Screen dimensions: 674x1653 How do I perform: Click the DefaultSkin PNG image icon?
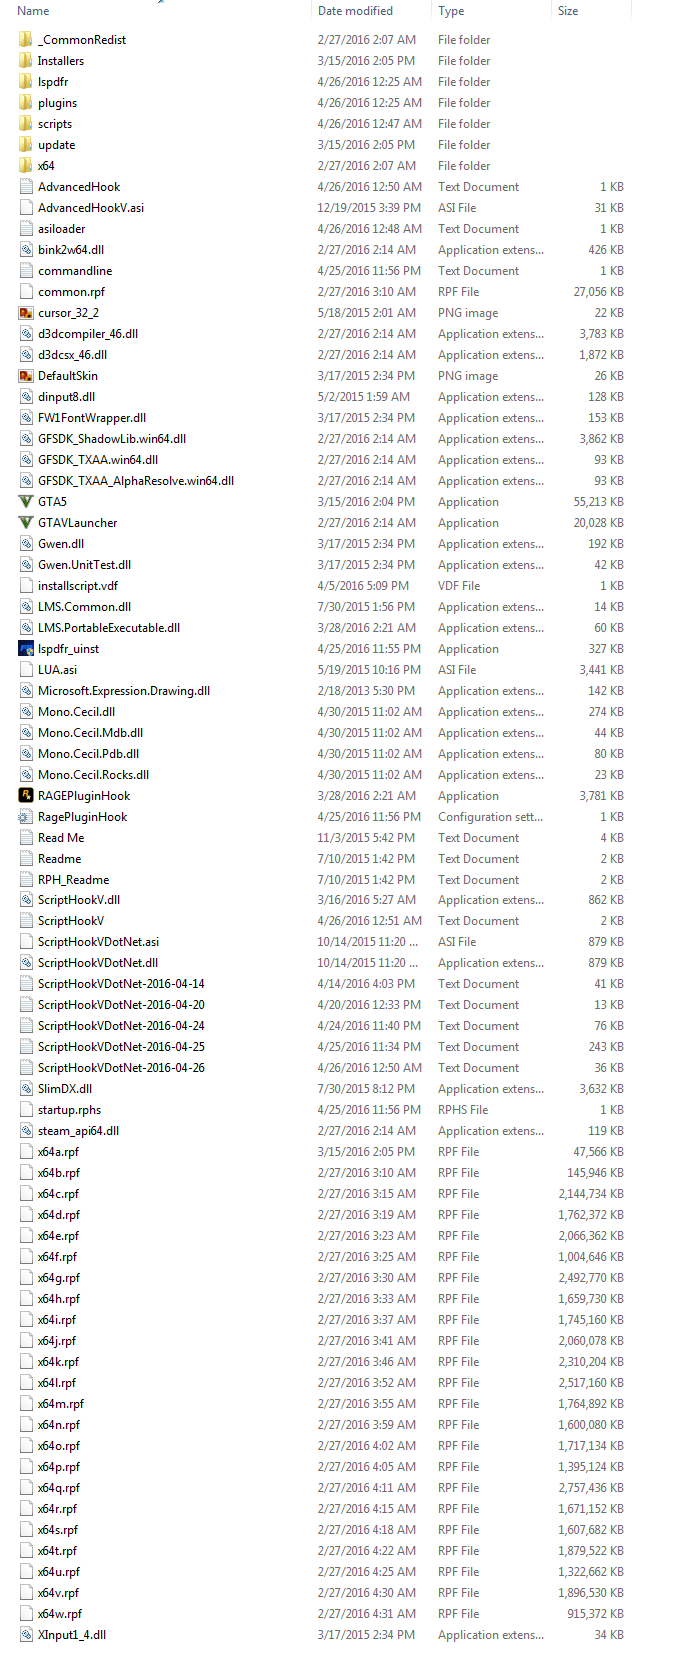(x=26, y=376)
